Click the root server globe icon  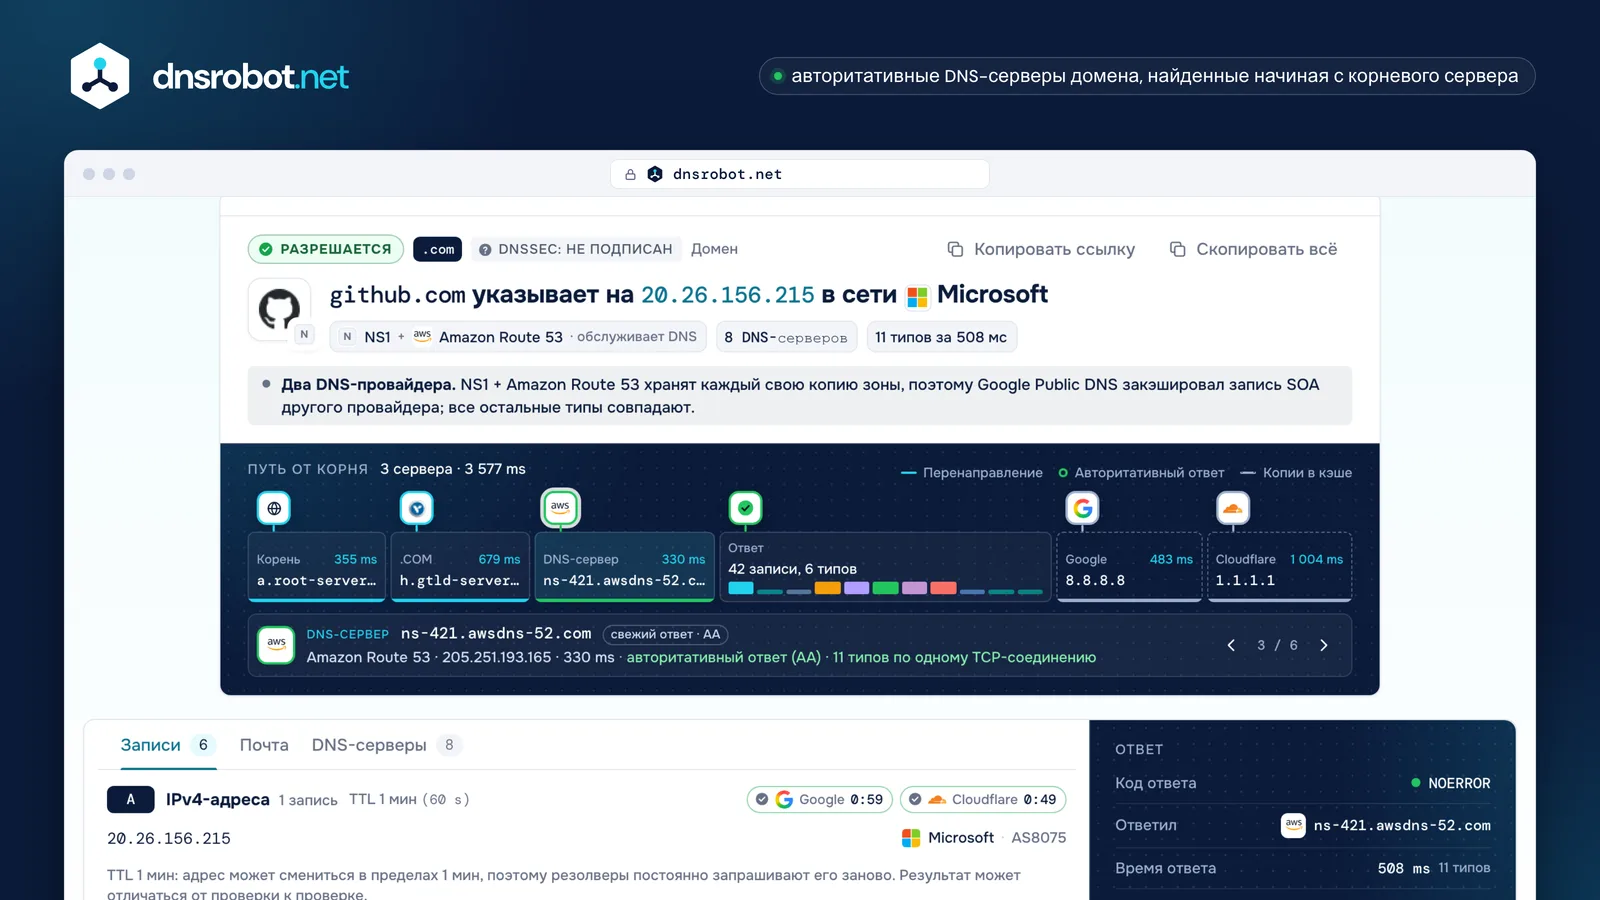274,508
